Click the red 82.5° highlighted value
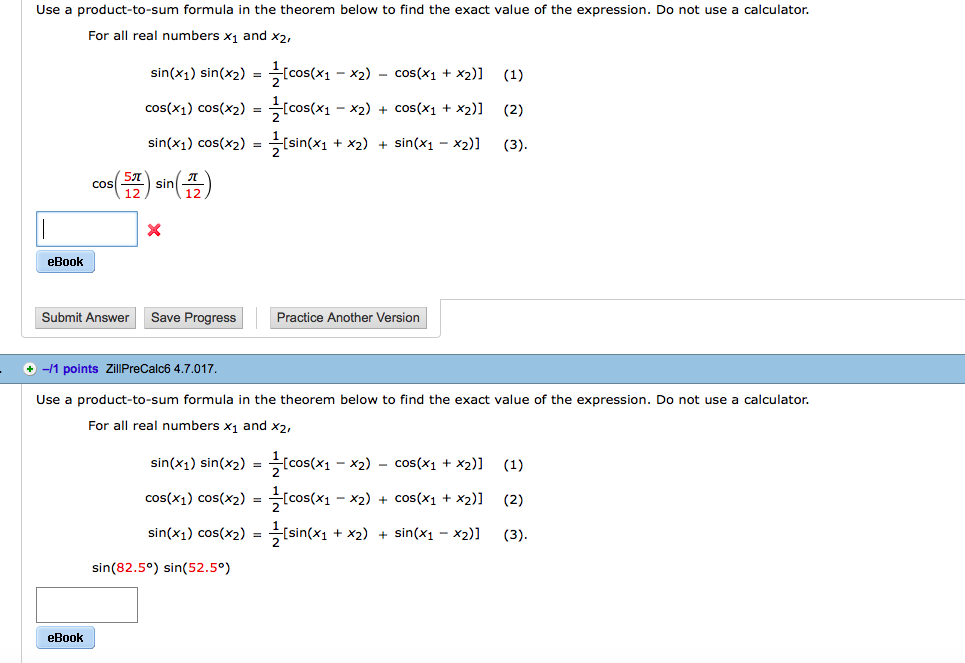This screenshot has width=965, height=663. pos(133,568)
